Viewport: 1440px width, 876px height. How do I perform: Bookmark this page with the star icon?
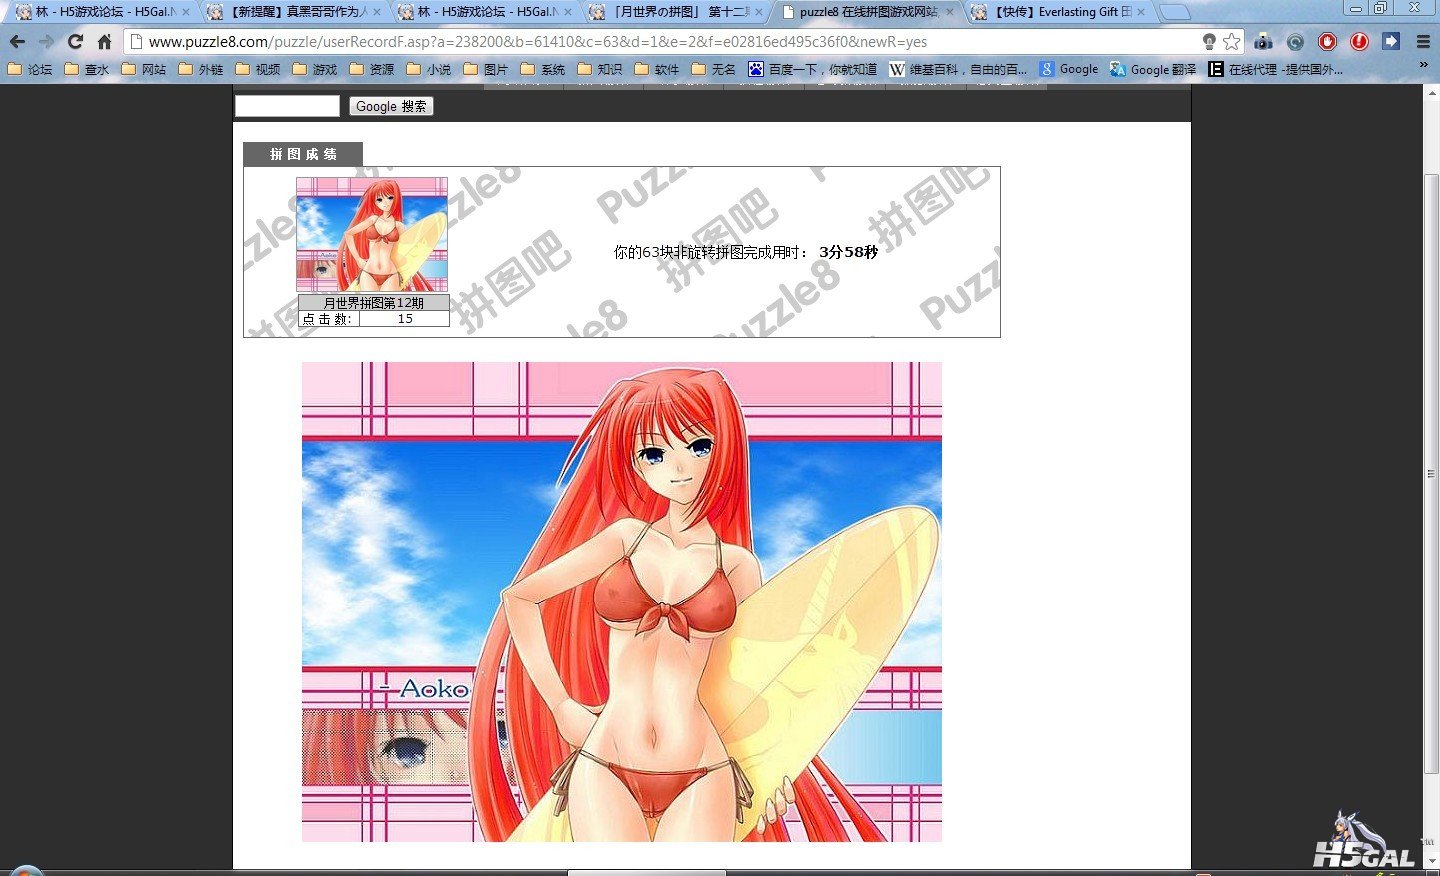pos(1231,42)
